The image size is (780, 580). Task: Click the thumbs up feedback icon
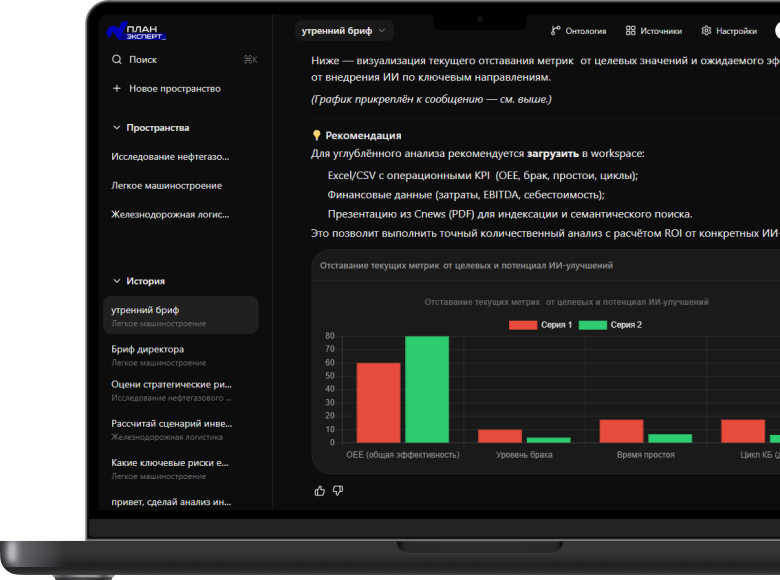(319, 491)
